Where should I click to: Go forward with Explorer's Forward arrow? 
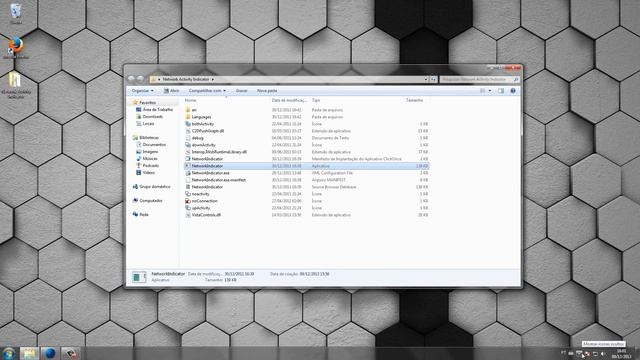pyautogui.click(x=140, y=79)
